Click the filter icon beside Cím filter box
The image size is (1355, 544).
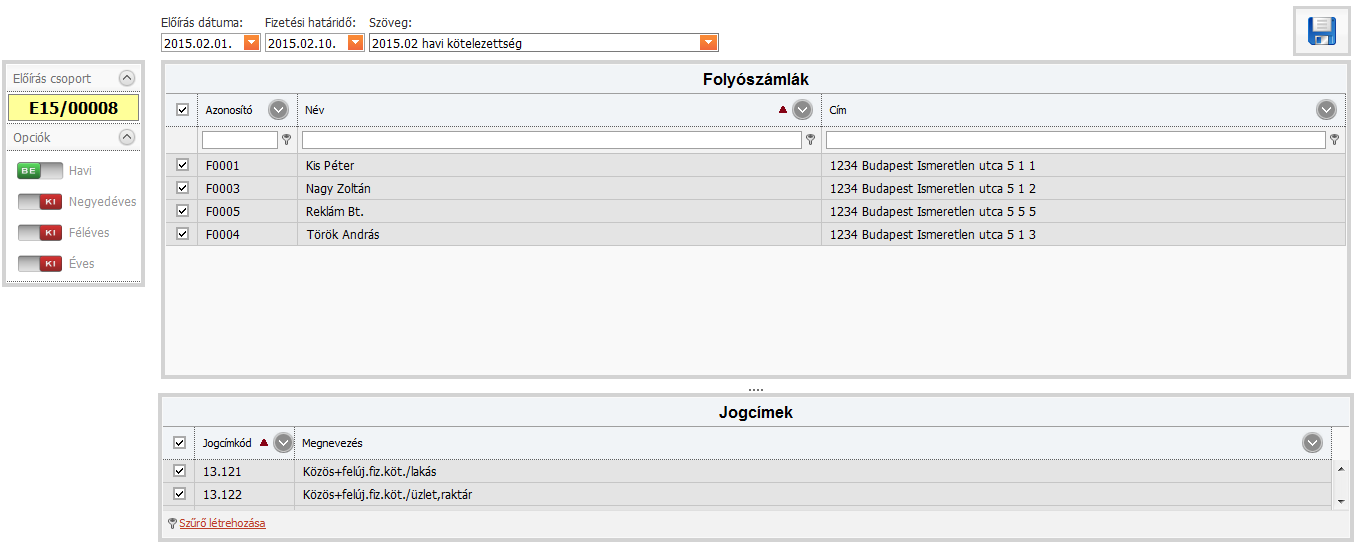pos(1334,140)
